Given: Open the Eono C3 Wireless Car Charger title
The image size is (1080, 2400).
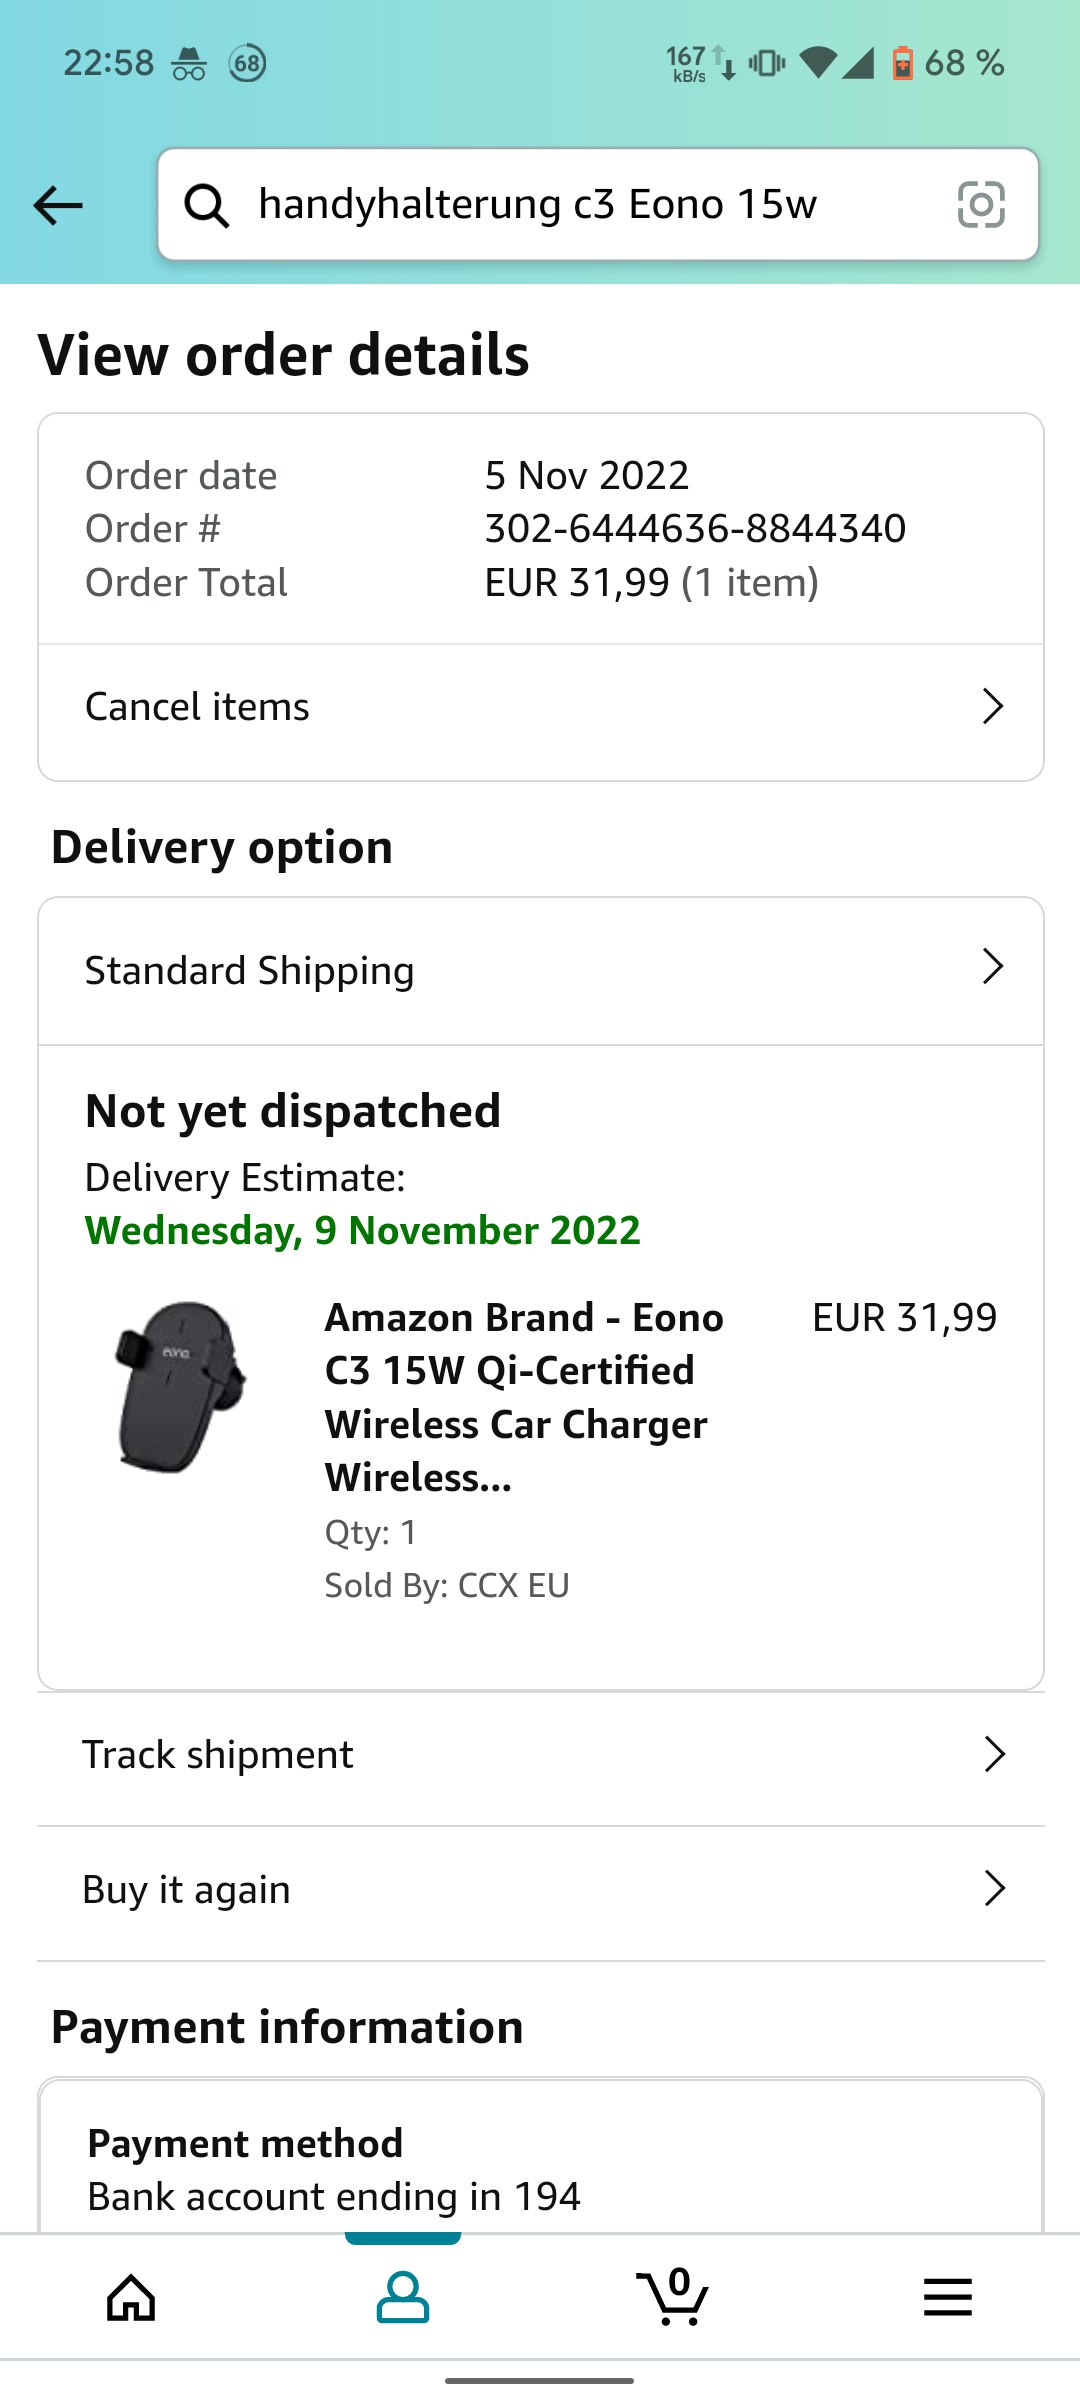Looking at the screenshot, I should coord(524,1397).
